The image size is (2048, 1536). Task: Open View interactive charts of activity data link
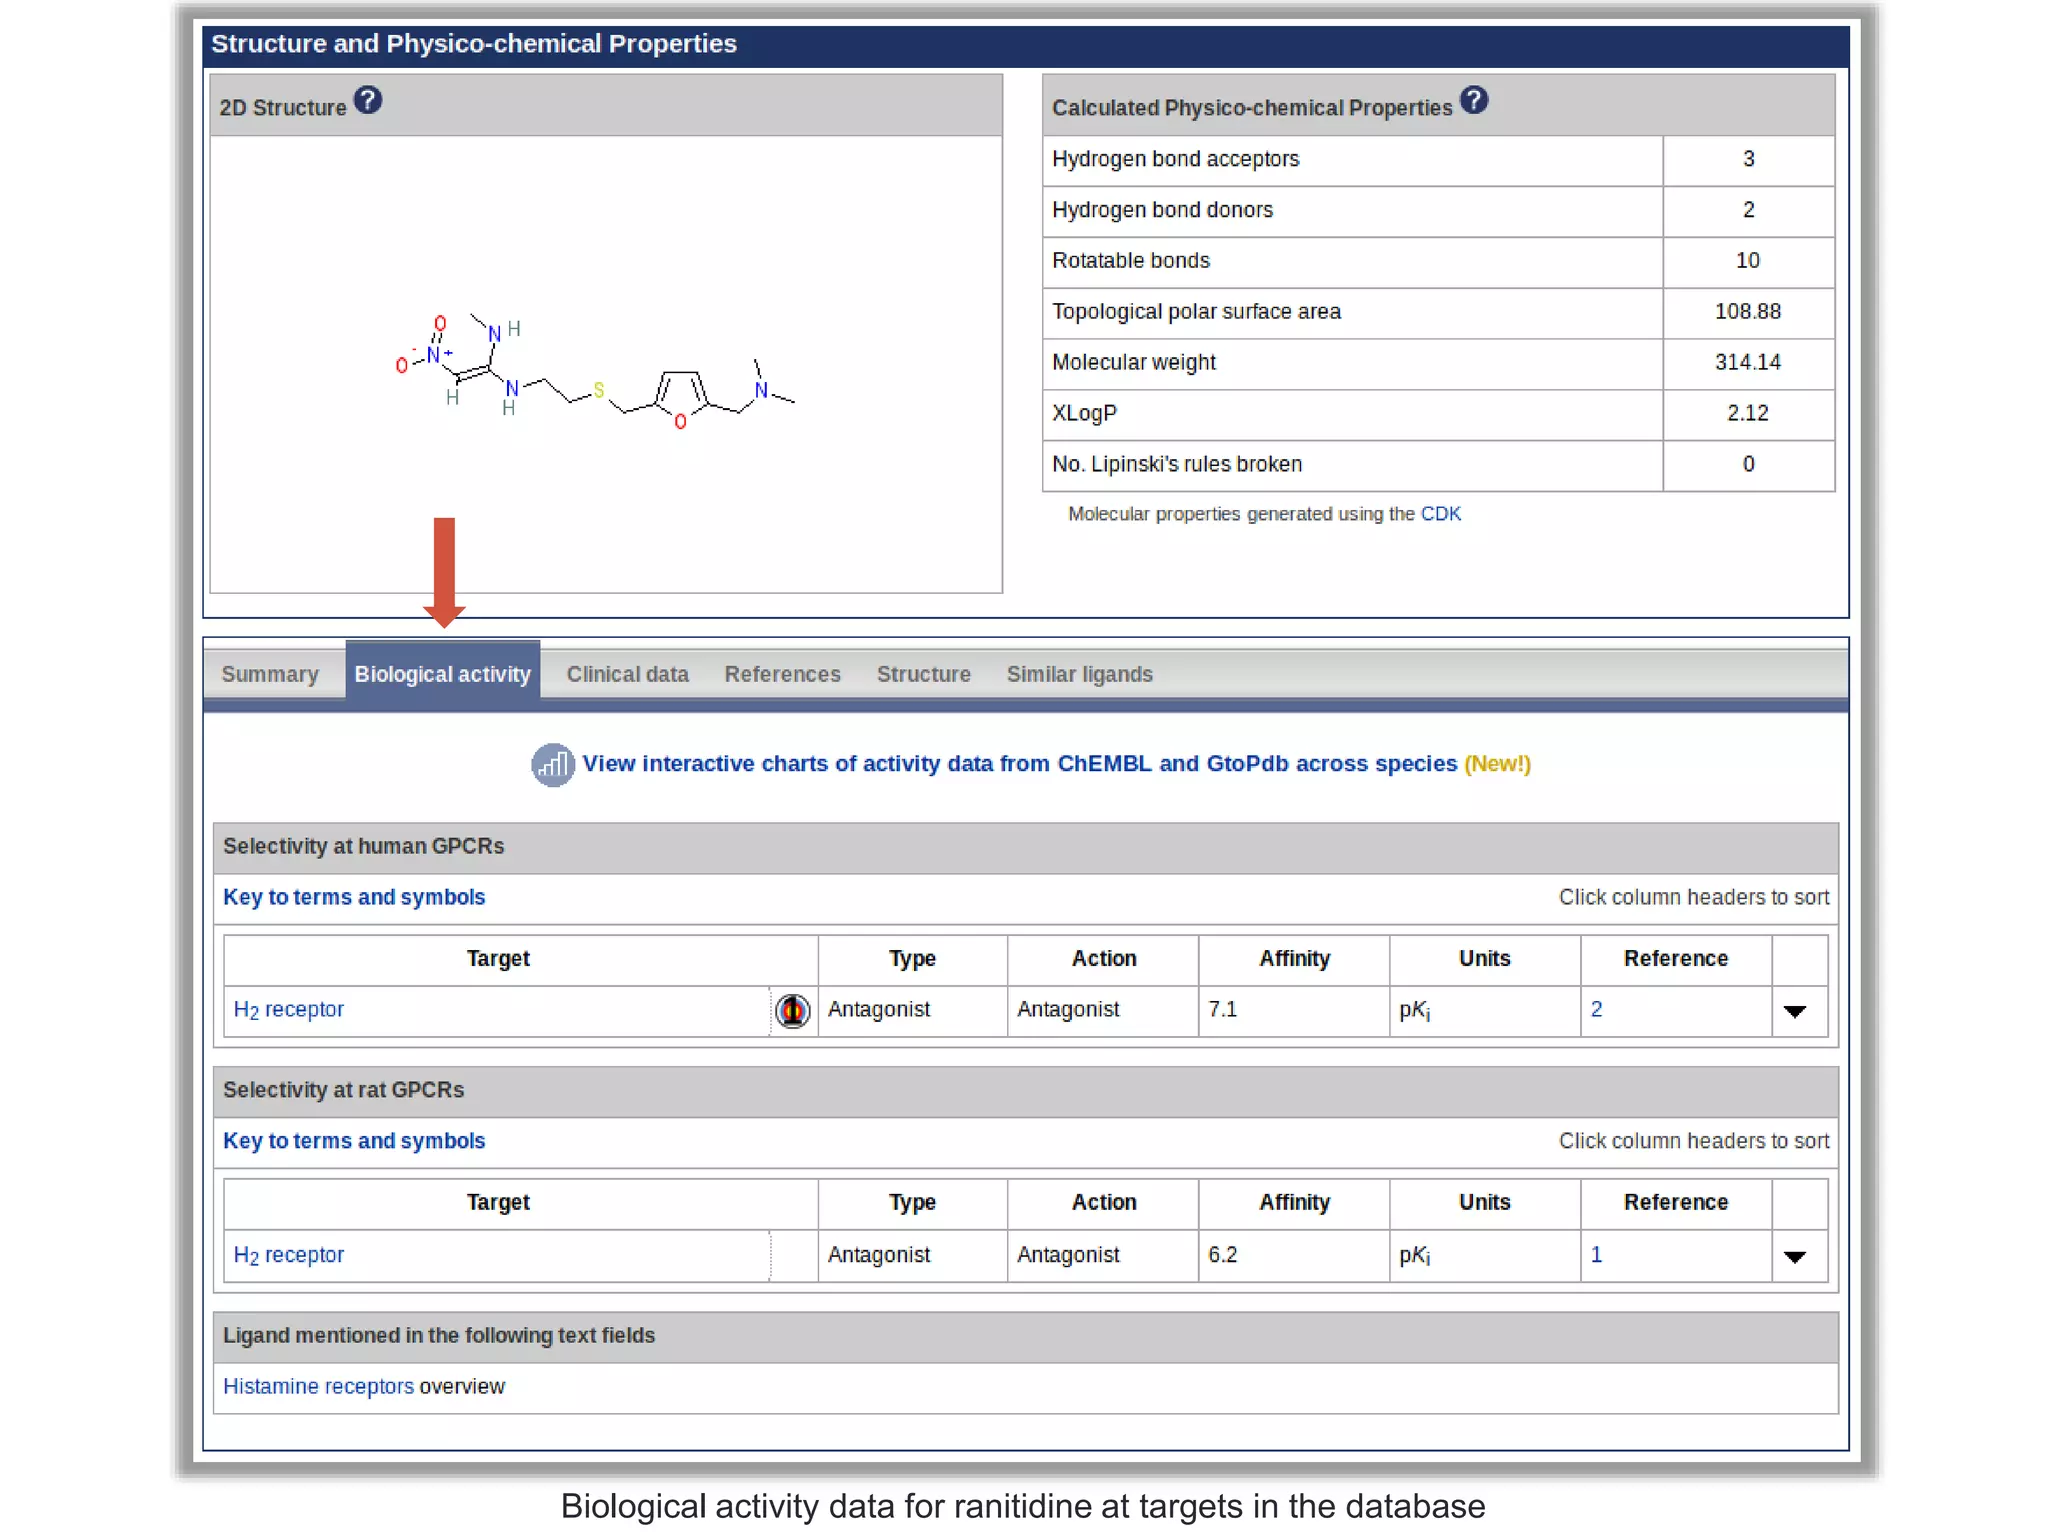[x=1020, y=763]
